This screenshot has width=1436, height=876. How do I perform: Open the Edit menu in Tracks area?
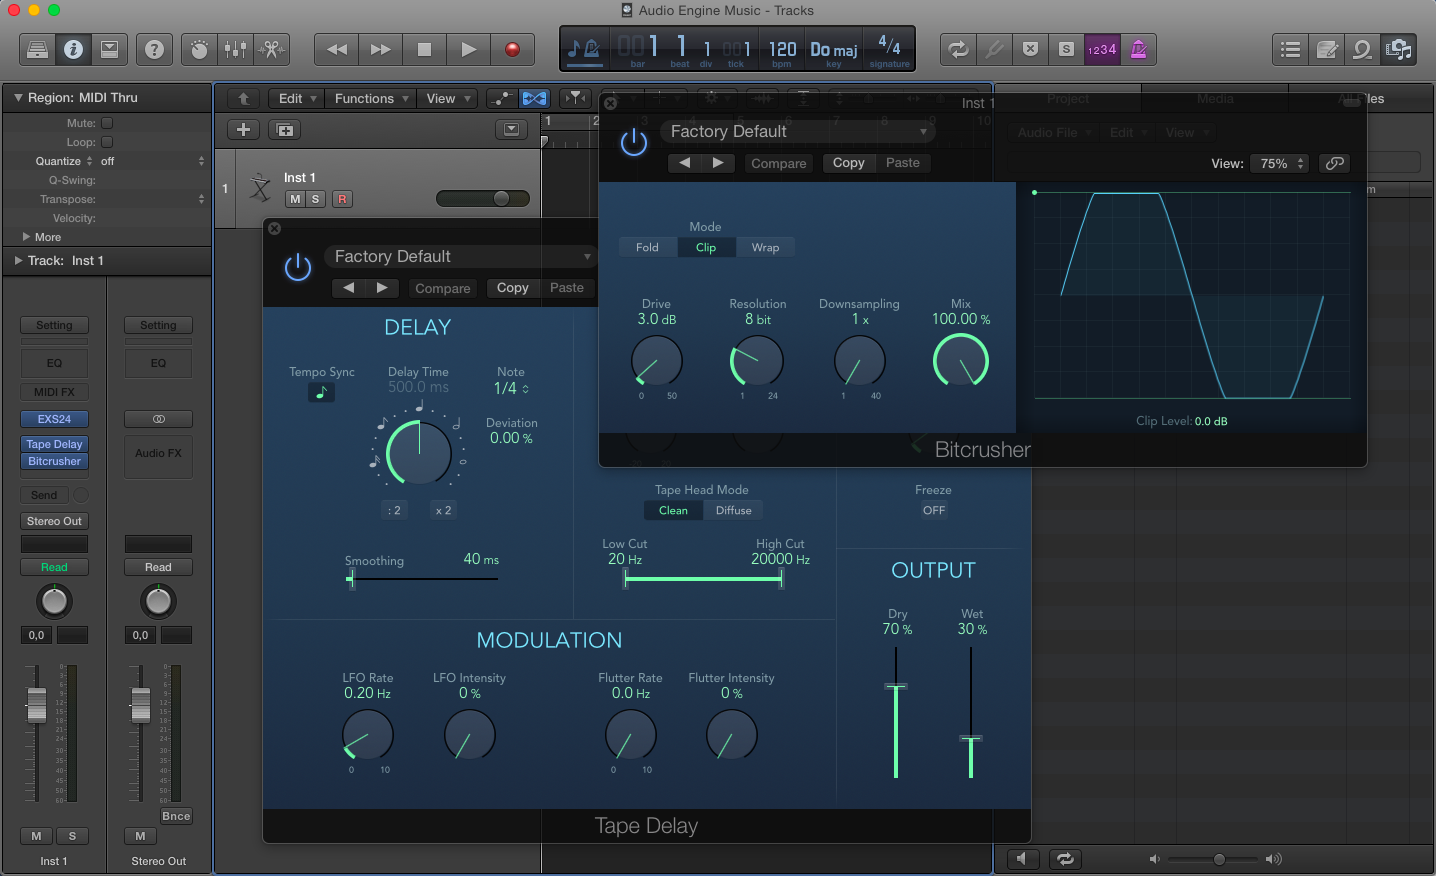pyautogui.click(x=297, y=98)
